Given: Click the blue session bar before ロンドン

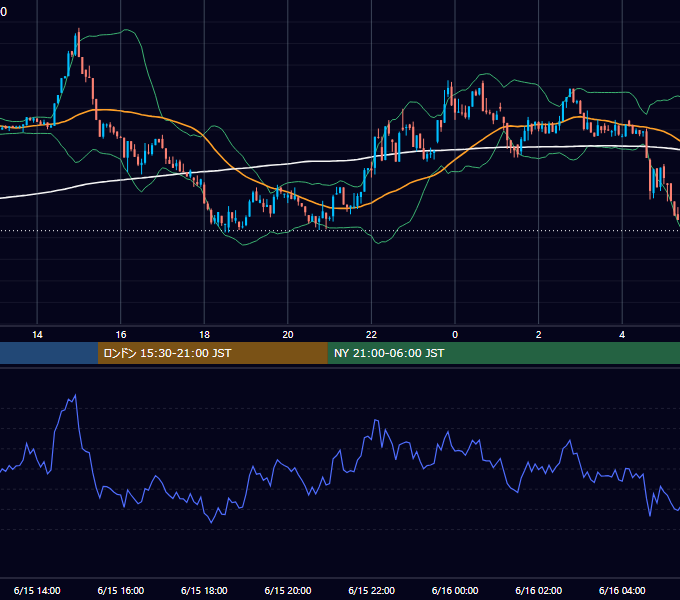Looking at the screenshot, I should tap(49, 353).
